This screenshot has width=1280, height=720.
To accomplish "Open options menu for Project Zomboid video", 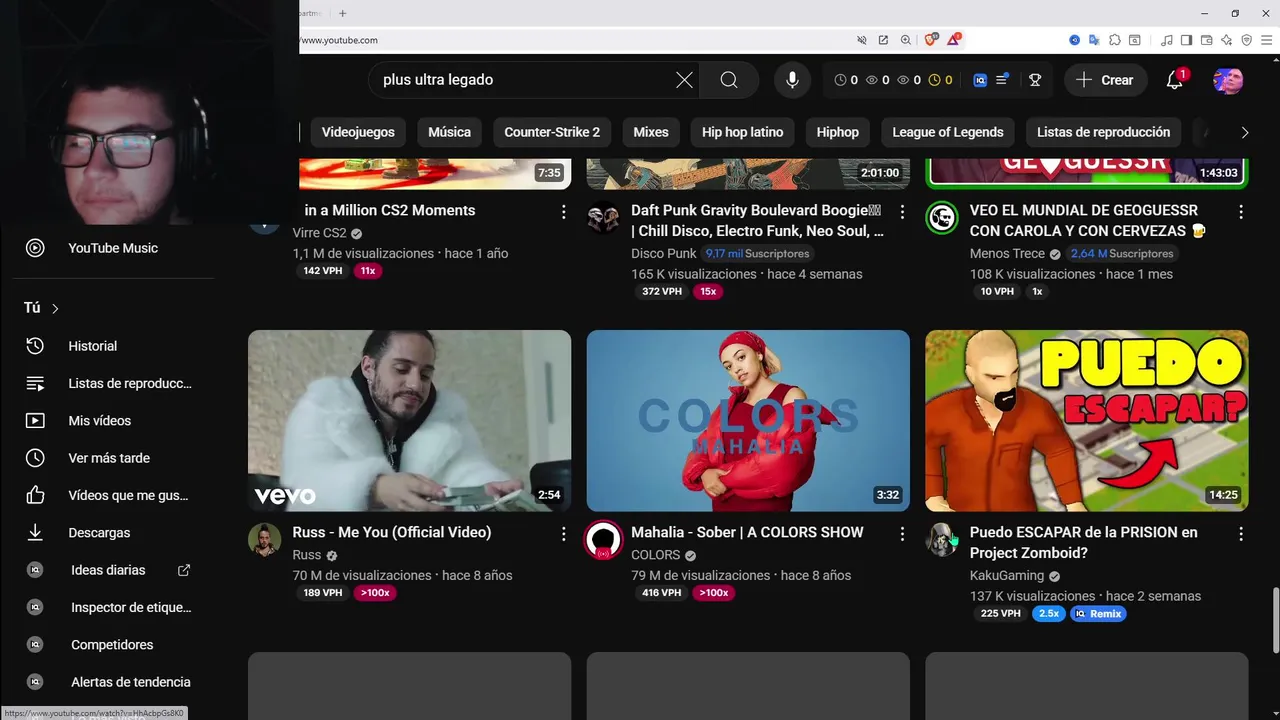I will (1241, 534).
